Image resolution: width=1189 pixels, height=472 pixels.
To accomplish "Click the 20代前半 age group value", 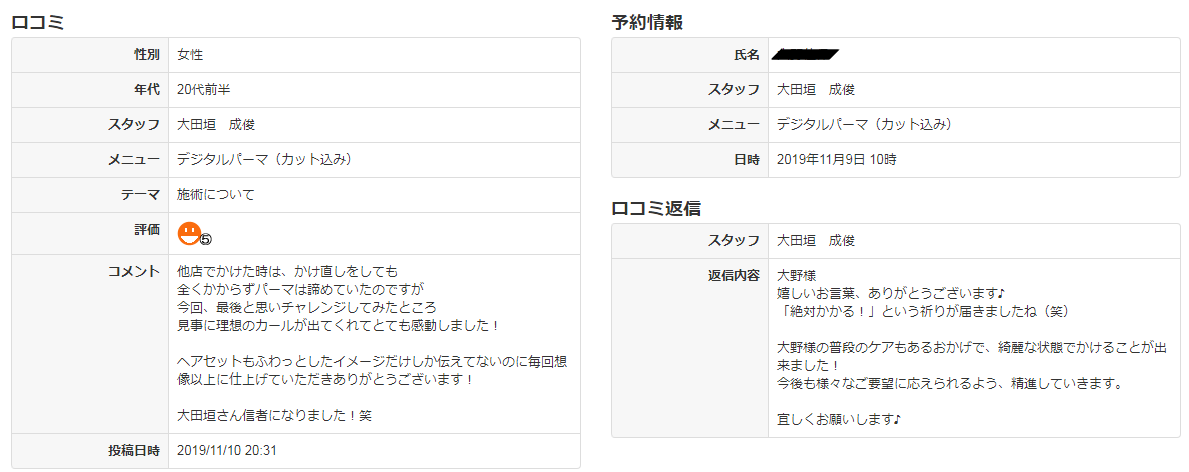I will (204, 90).
